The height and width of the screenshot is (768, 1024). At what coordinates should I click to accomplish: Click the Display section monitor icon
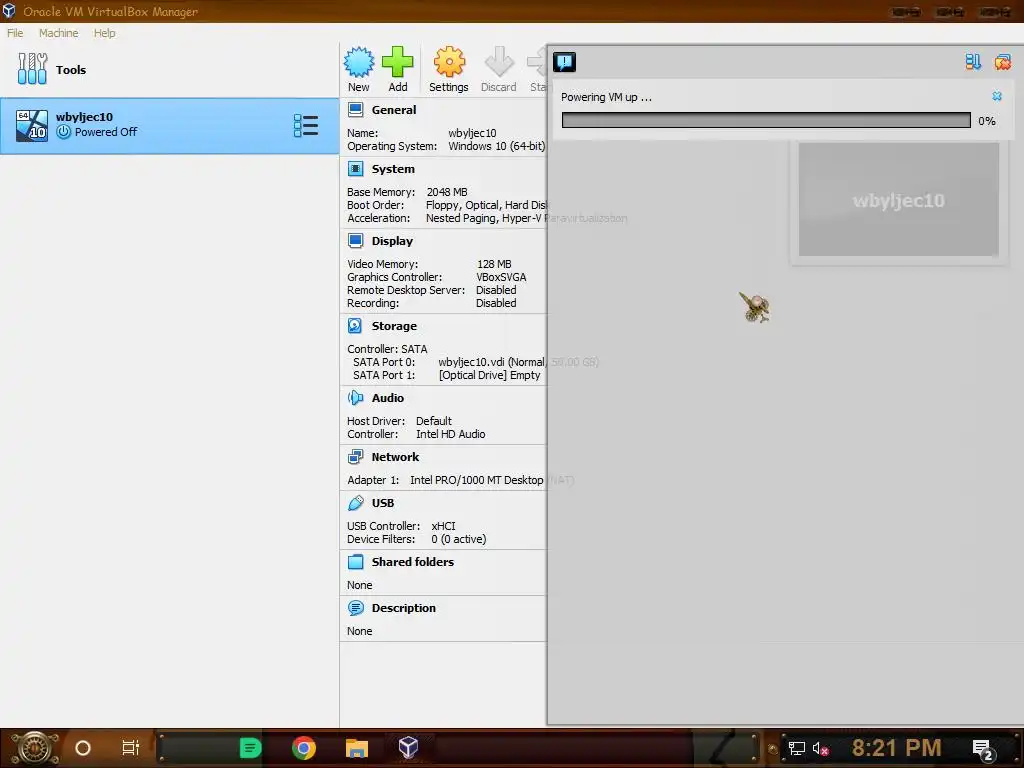point(355,241)
